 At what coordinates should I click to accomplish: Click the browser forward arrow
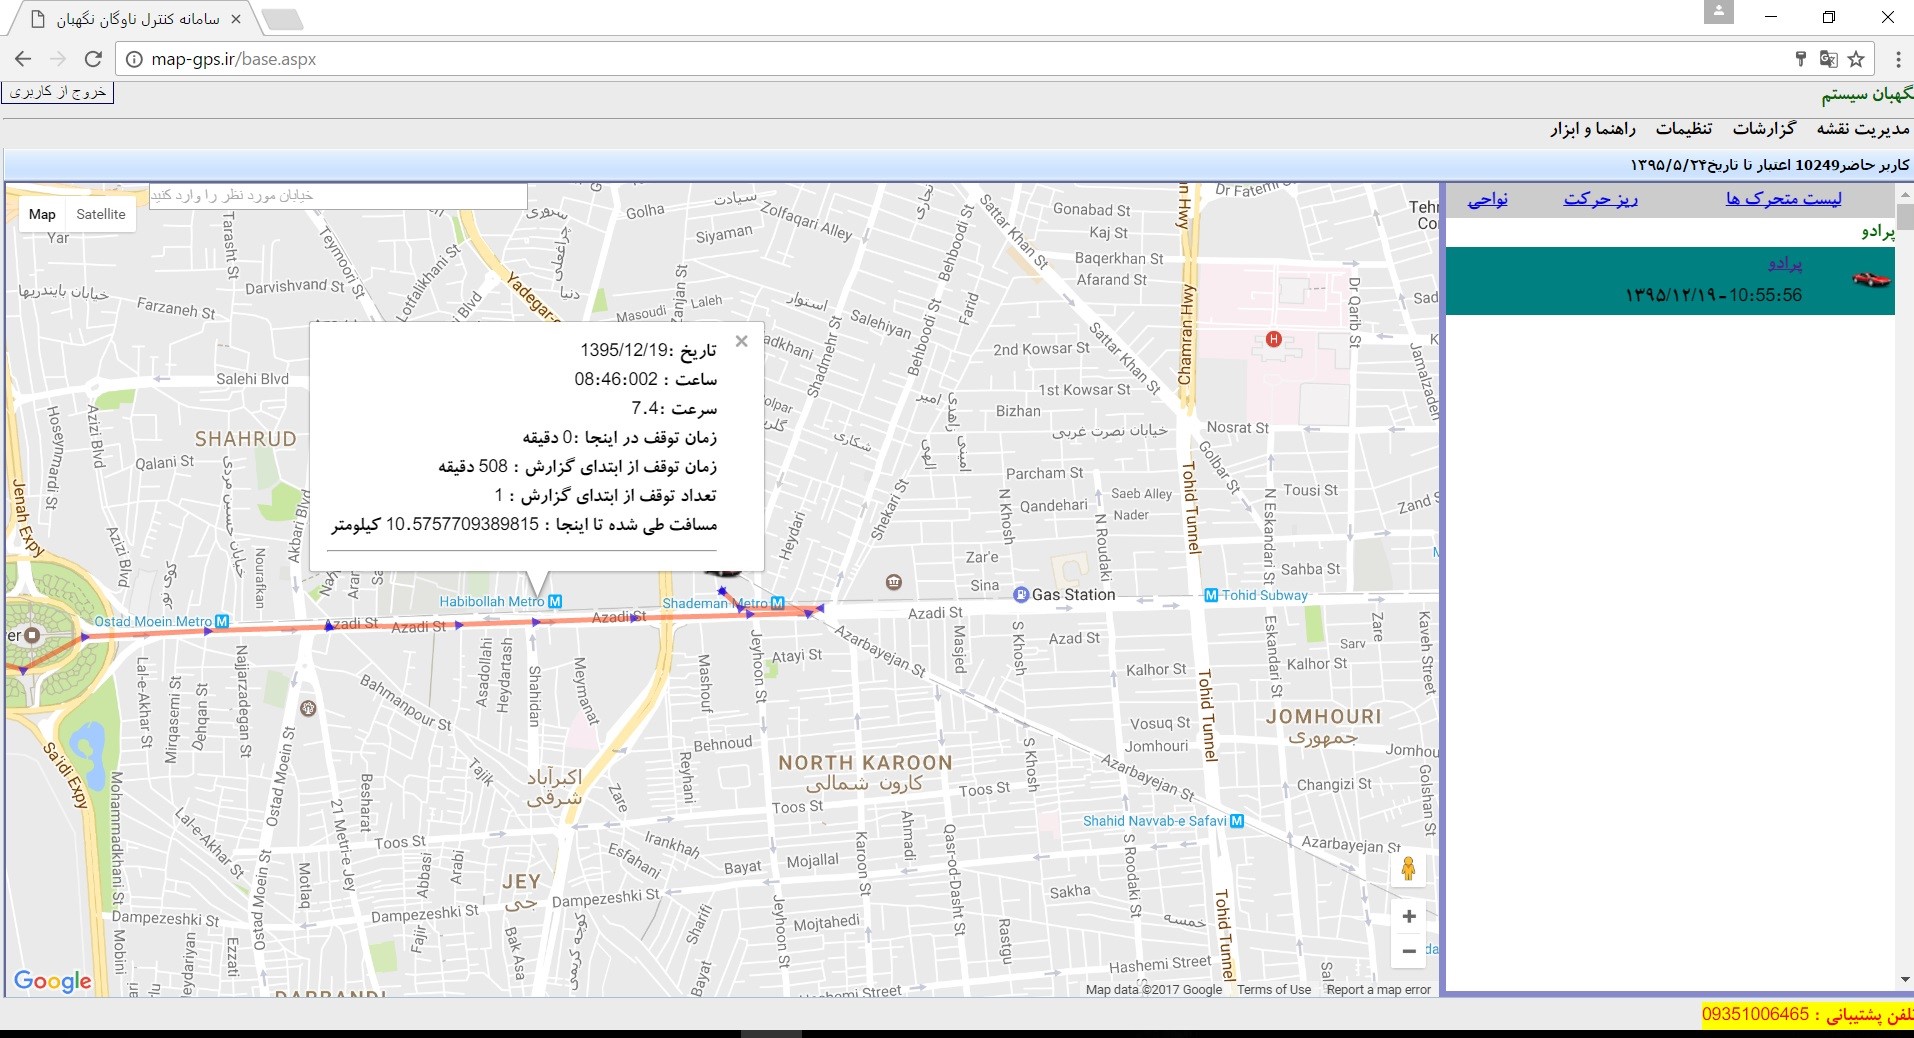(x=58, y=59)
